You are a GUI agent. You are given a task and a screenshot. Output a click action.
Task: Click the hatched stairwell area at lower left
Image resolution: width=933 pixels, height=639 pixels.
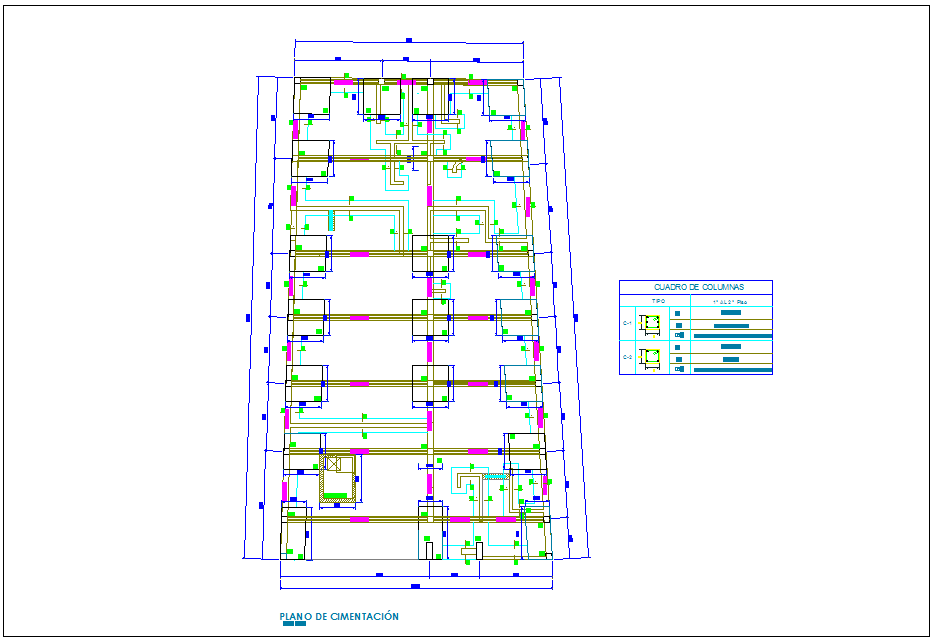337,477
